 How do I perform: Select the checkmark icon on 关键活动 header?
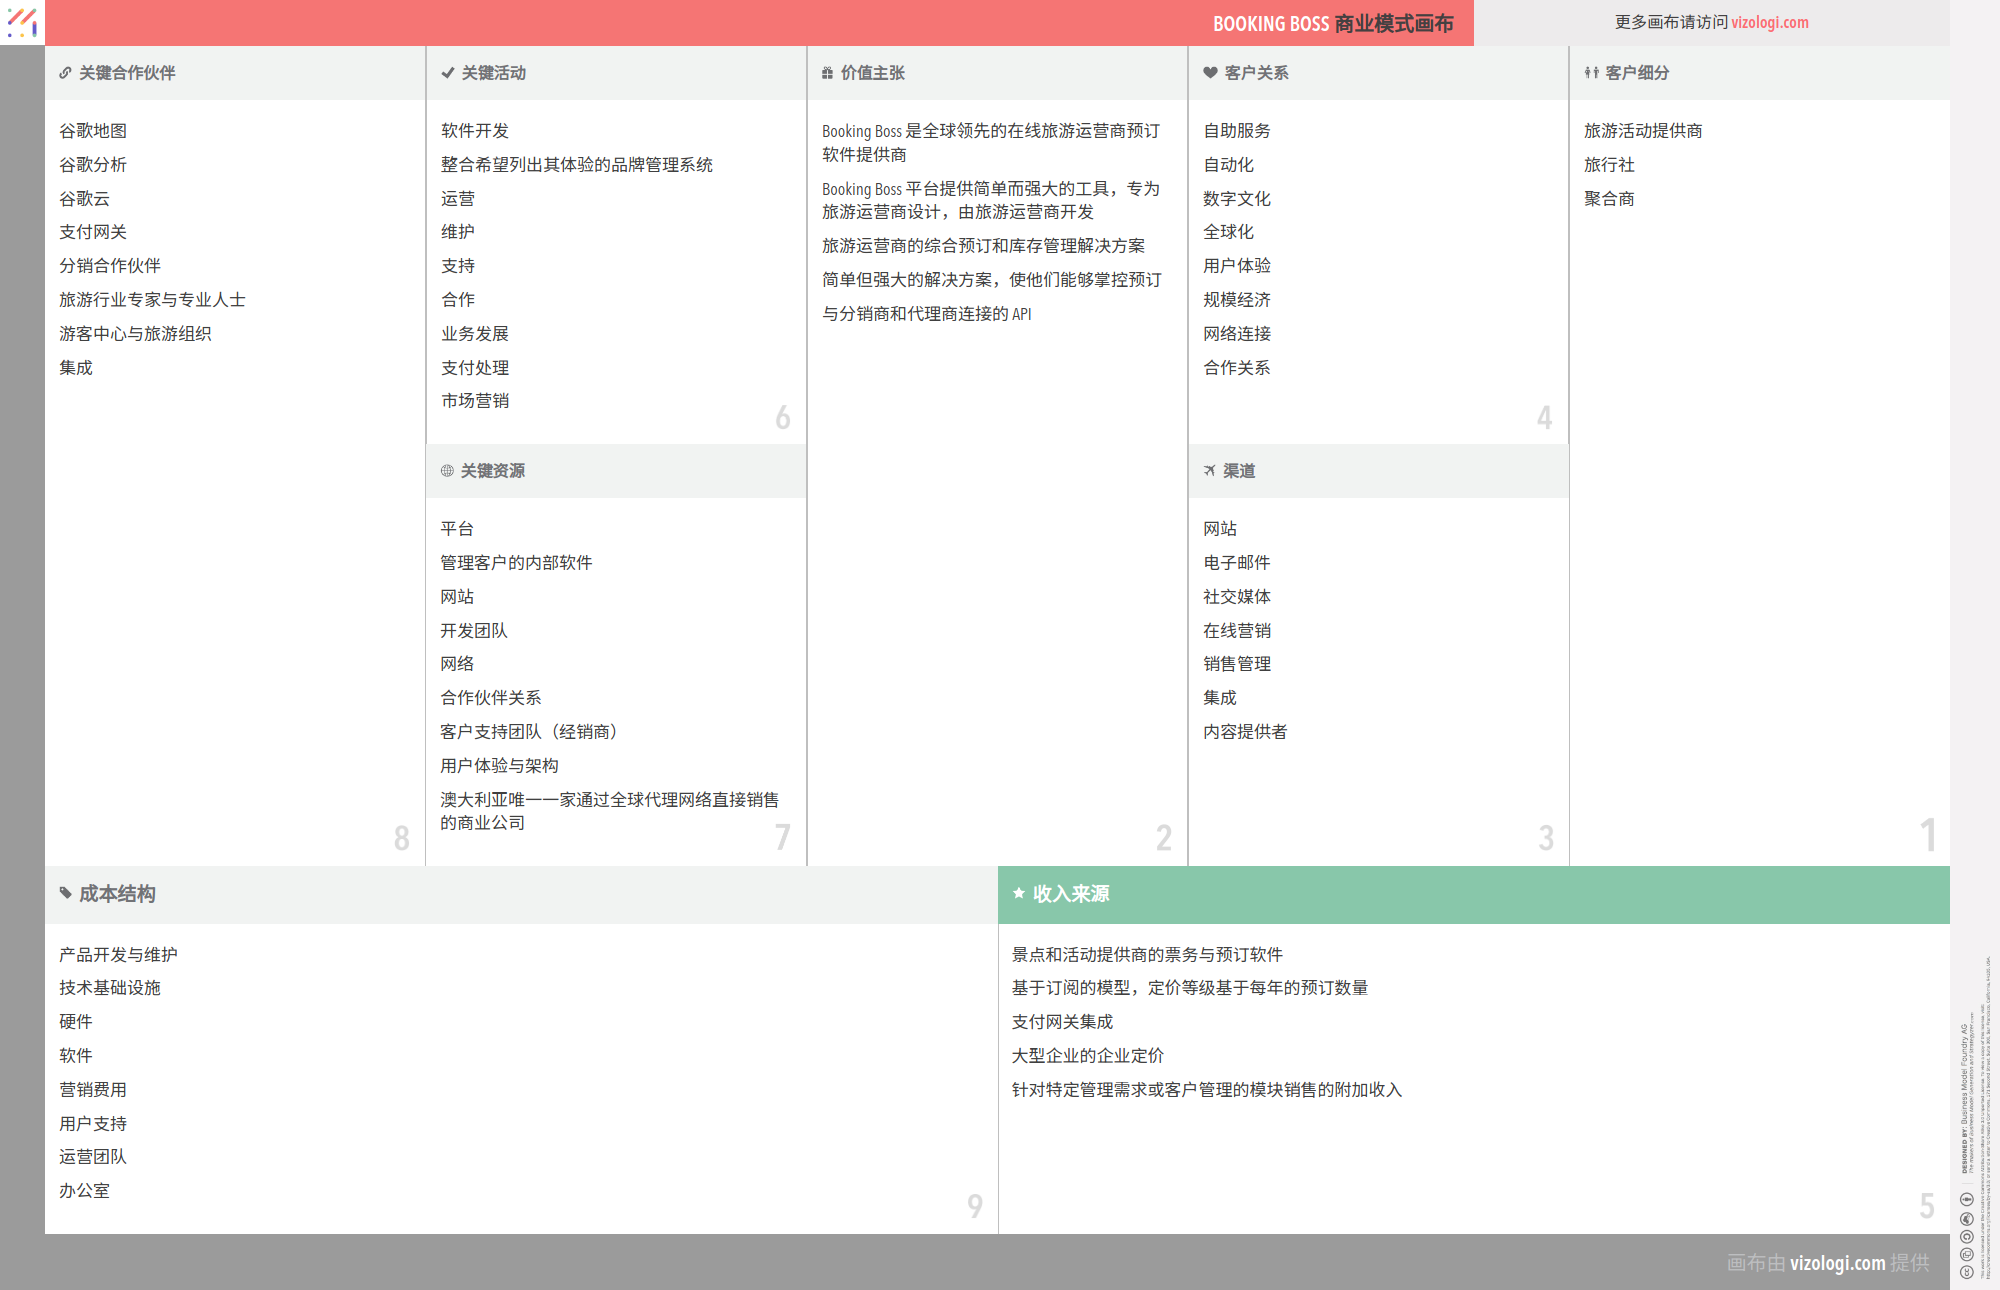[446, 72]
